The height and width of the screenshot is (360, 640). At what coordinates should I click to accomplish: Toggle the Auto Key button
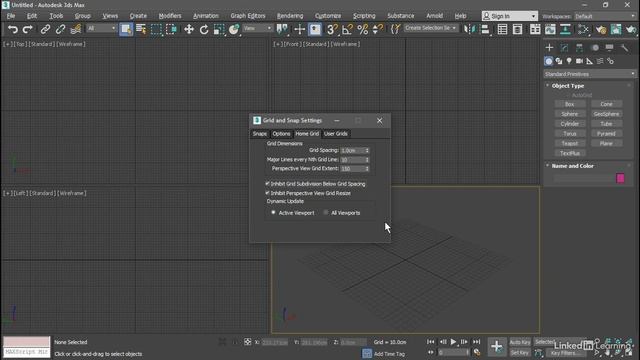(520, 342)
